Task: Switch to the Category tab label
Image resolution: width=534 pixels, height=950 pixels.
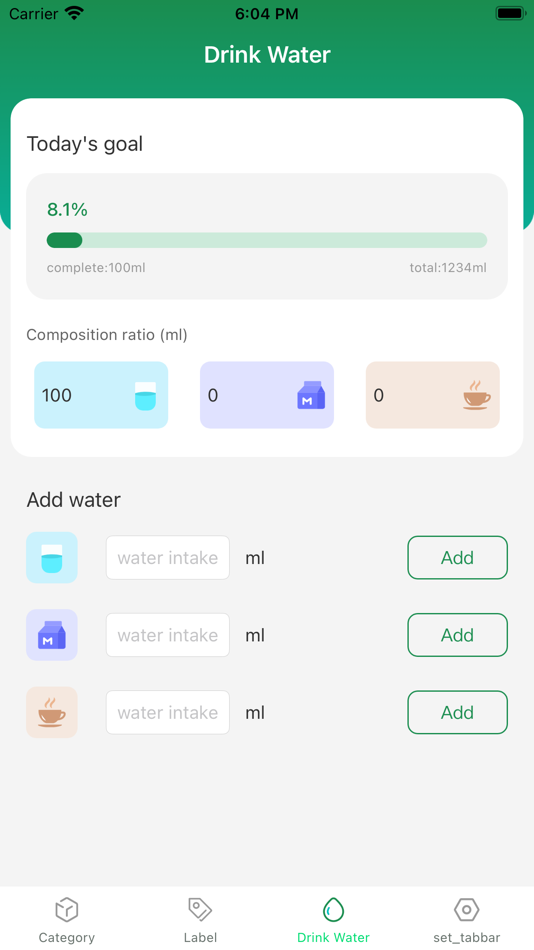Action: (x=67, y=937)
